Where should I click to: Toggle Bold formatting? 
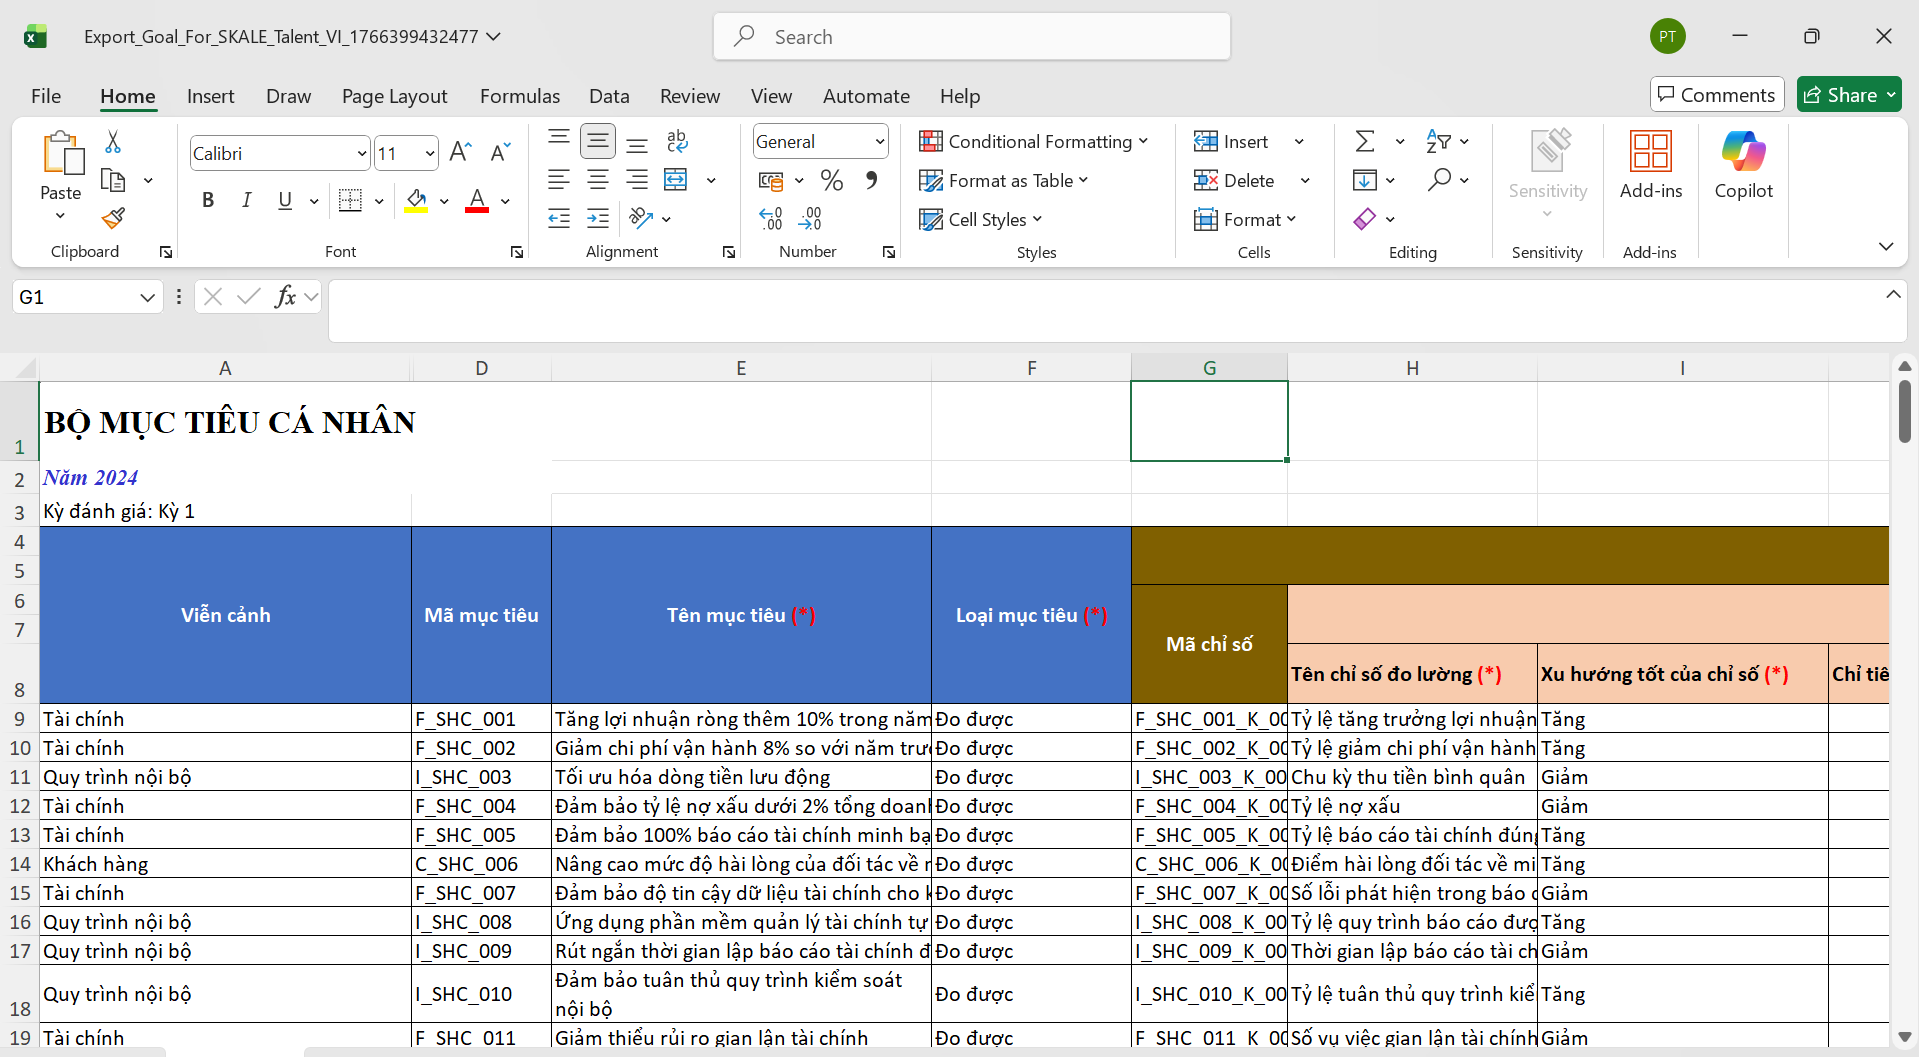click(x=208, y=200)
